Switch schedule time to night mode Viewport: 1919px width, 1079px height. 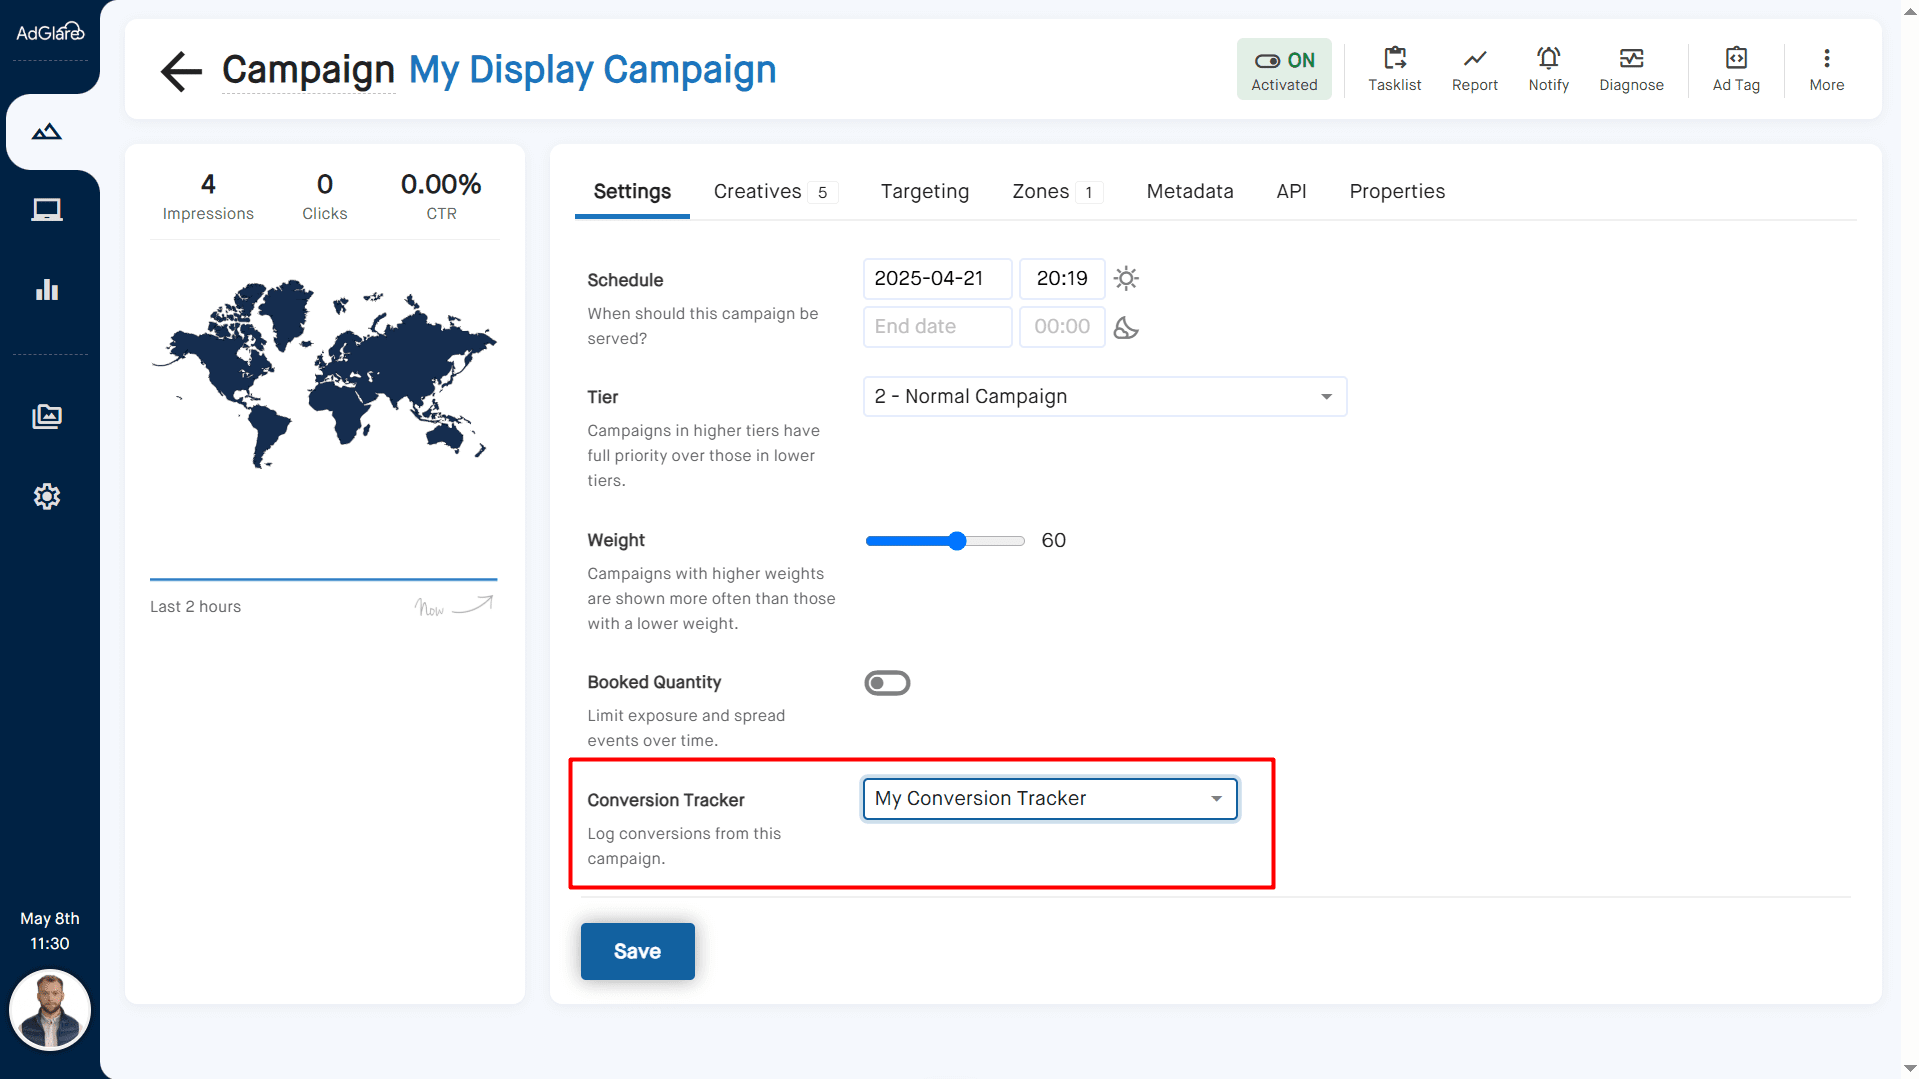(x=1125, y=327)
